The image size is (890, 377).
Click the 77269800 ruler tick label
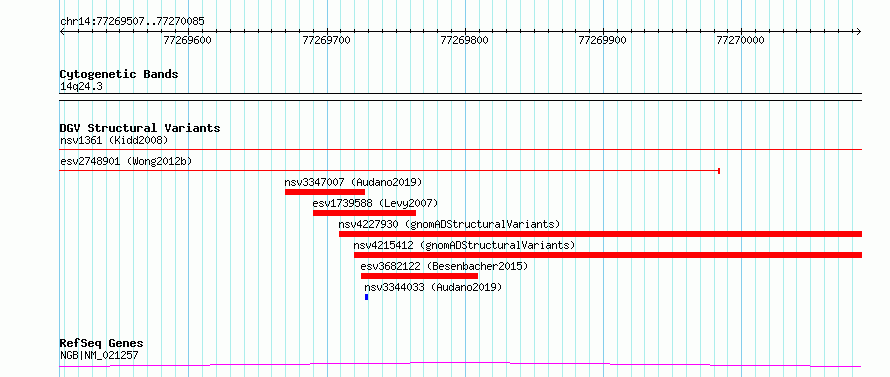pos(464,40)
